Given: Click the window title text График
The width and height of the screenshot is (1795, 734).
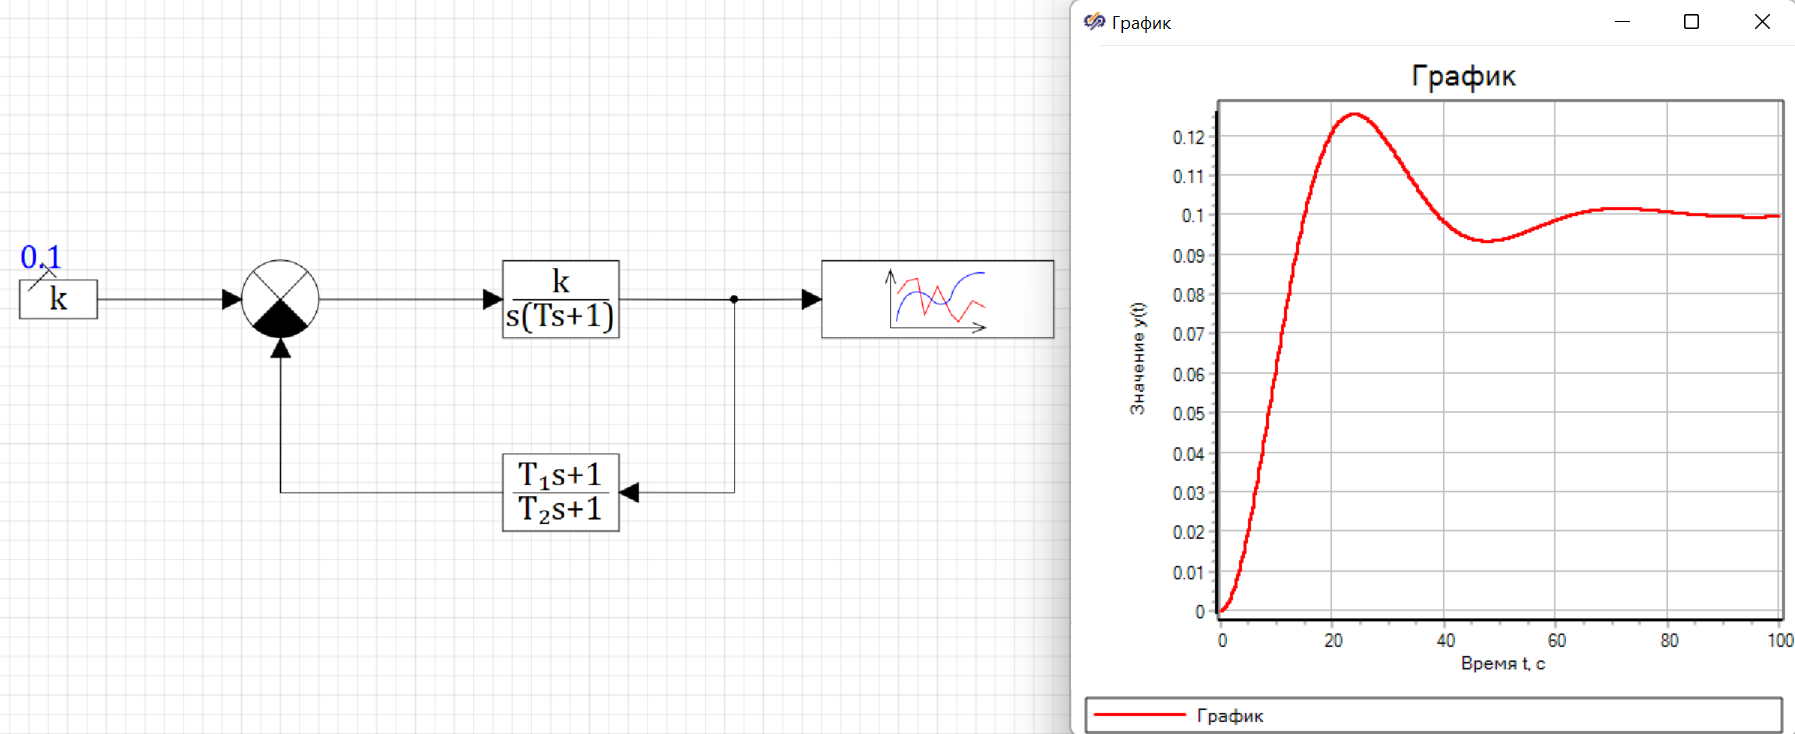Looking at the screenshot, I should click(x=1141, y=23).
